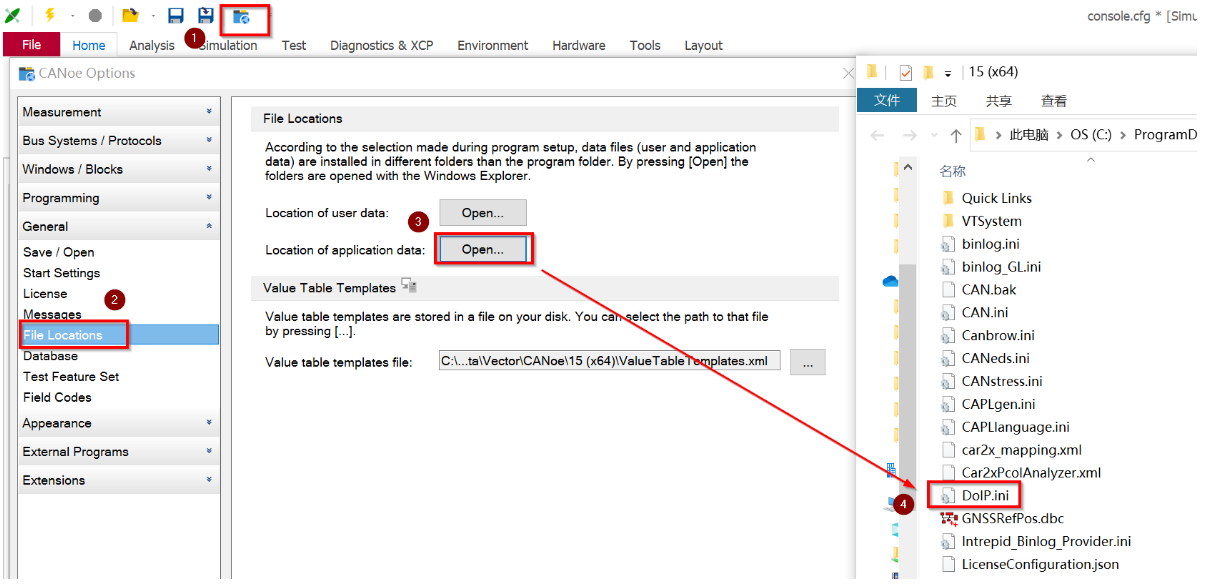
Task: Click the Save configuration disk icon
Action: point(176,15)
